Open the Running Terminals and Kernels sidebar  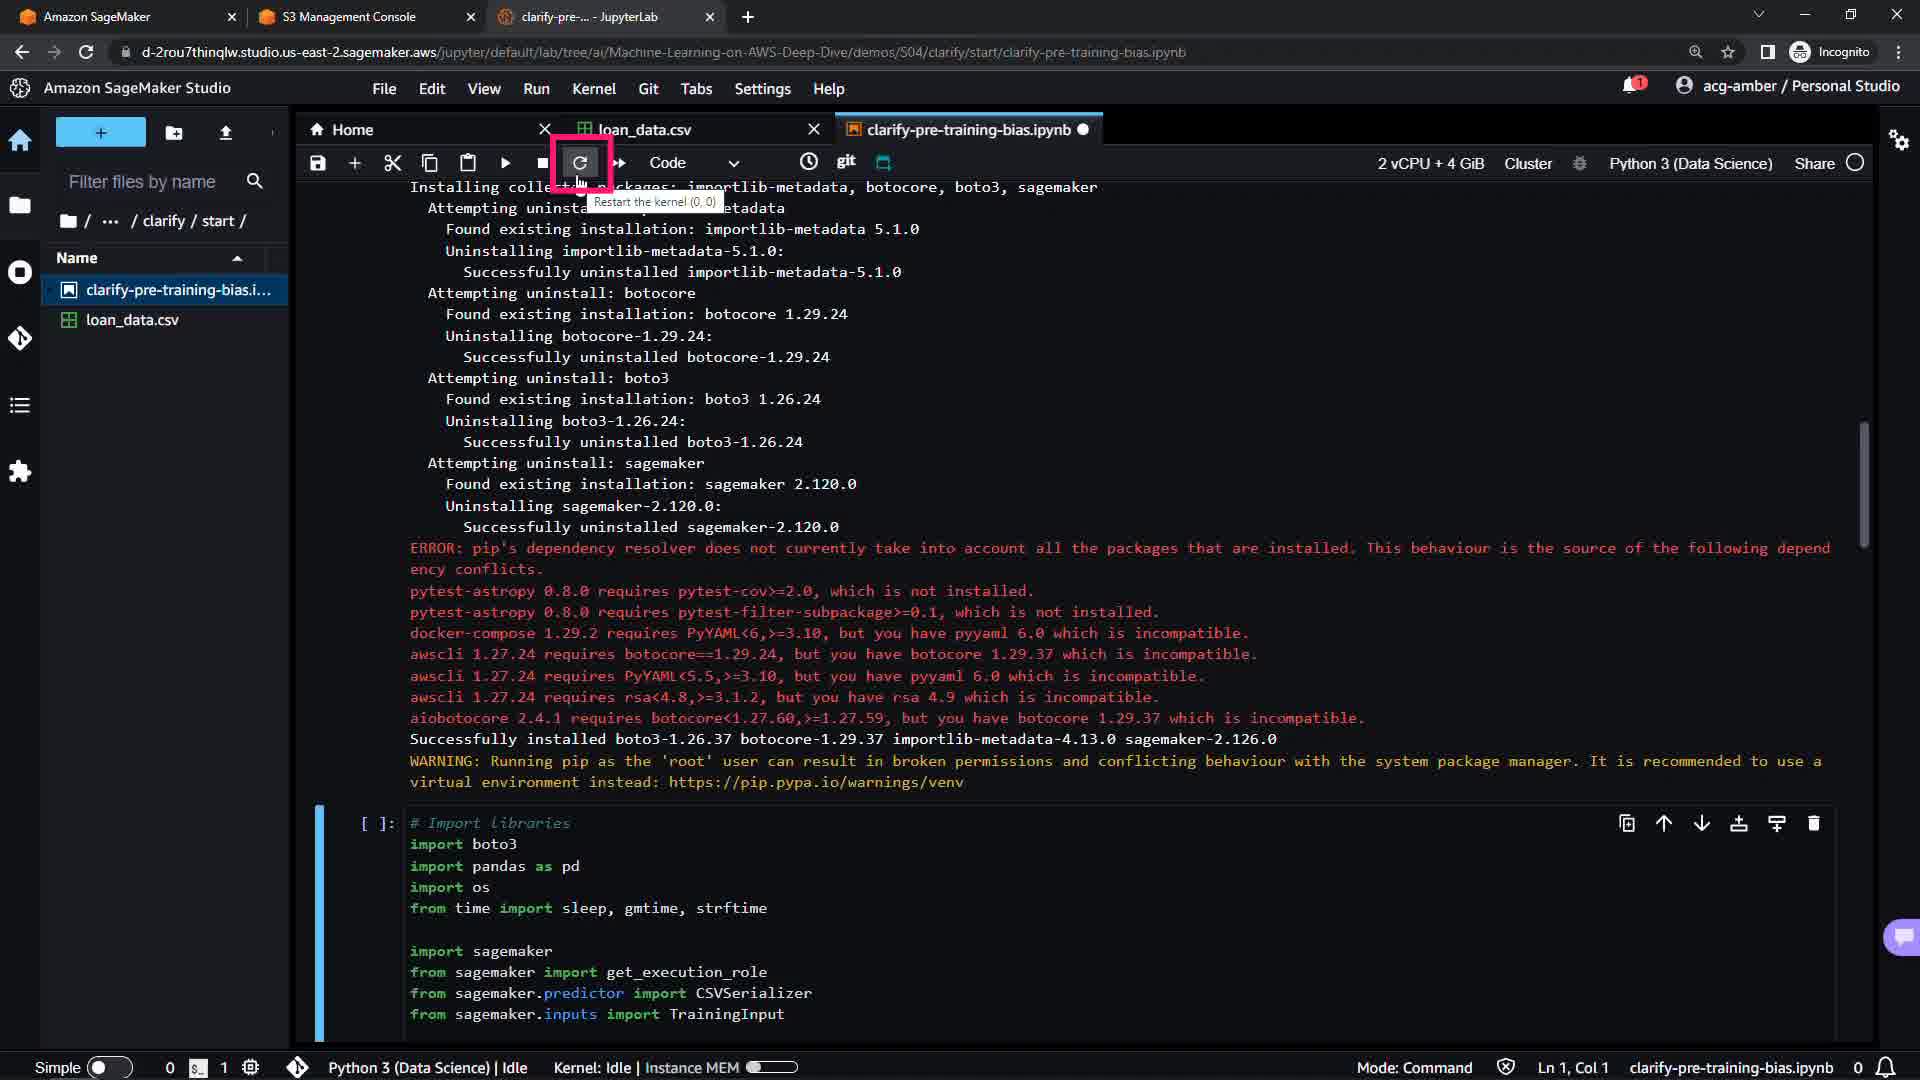click(x=20, y=273)
